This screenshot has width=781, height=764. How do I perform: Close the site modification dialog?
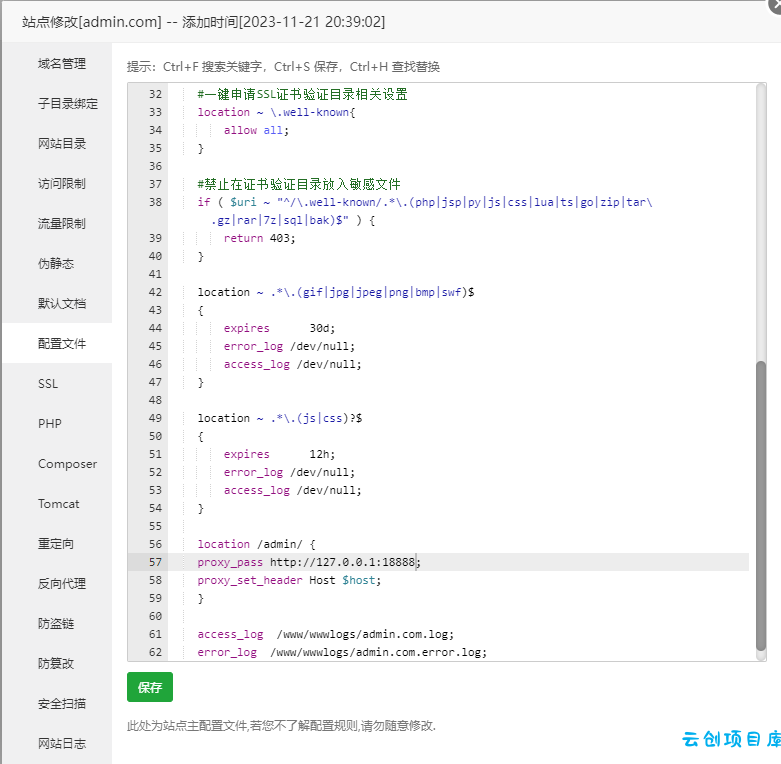tap(777, 5)
